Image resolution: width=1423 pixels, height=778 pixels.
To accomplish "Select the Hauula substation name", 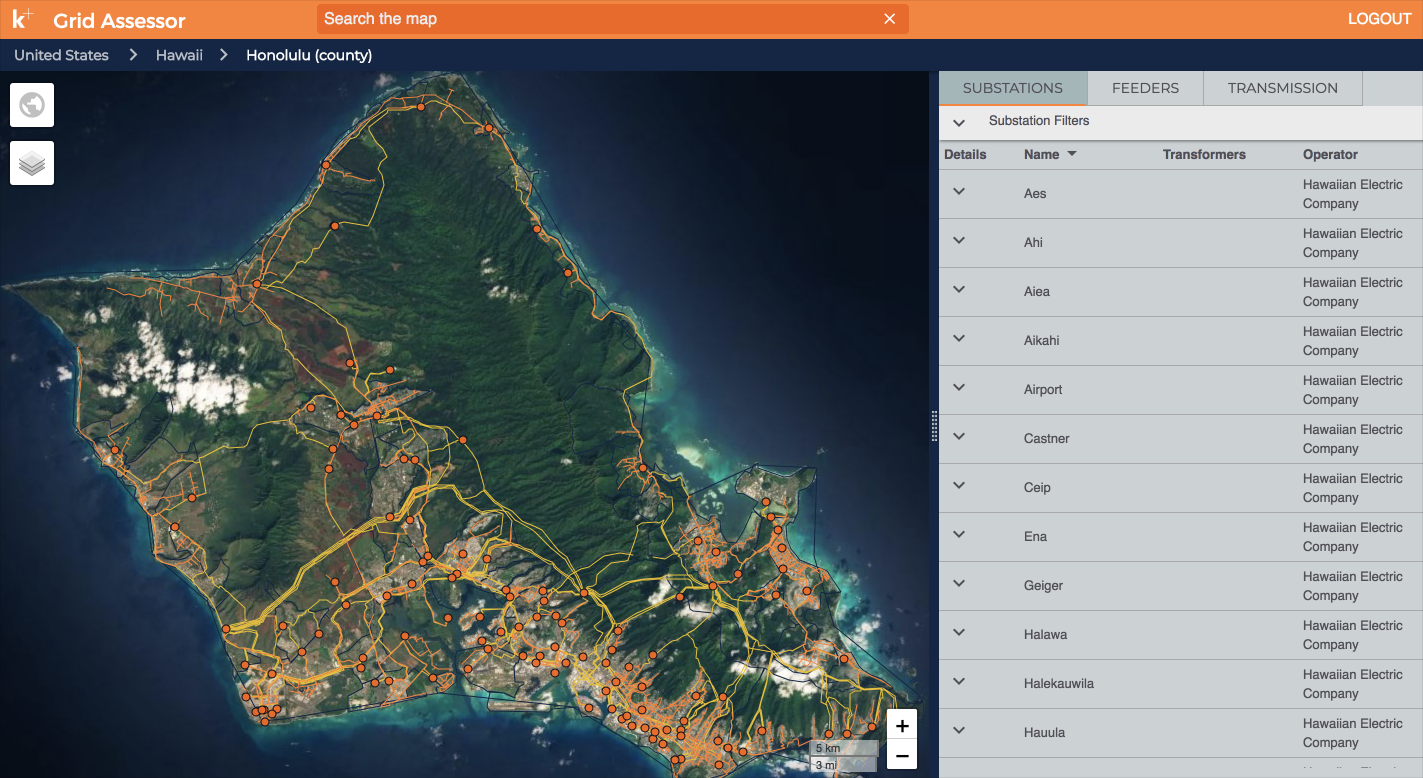I will (x=1044, y=733).
